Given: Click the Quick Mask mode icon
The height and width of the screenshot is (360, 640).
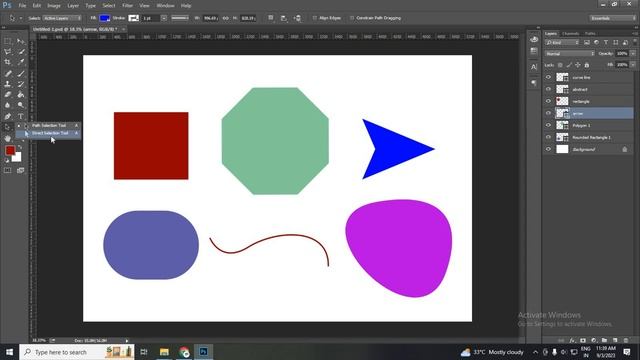Looking at the screenshot, I should point(8,170).
